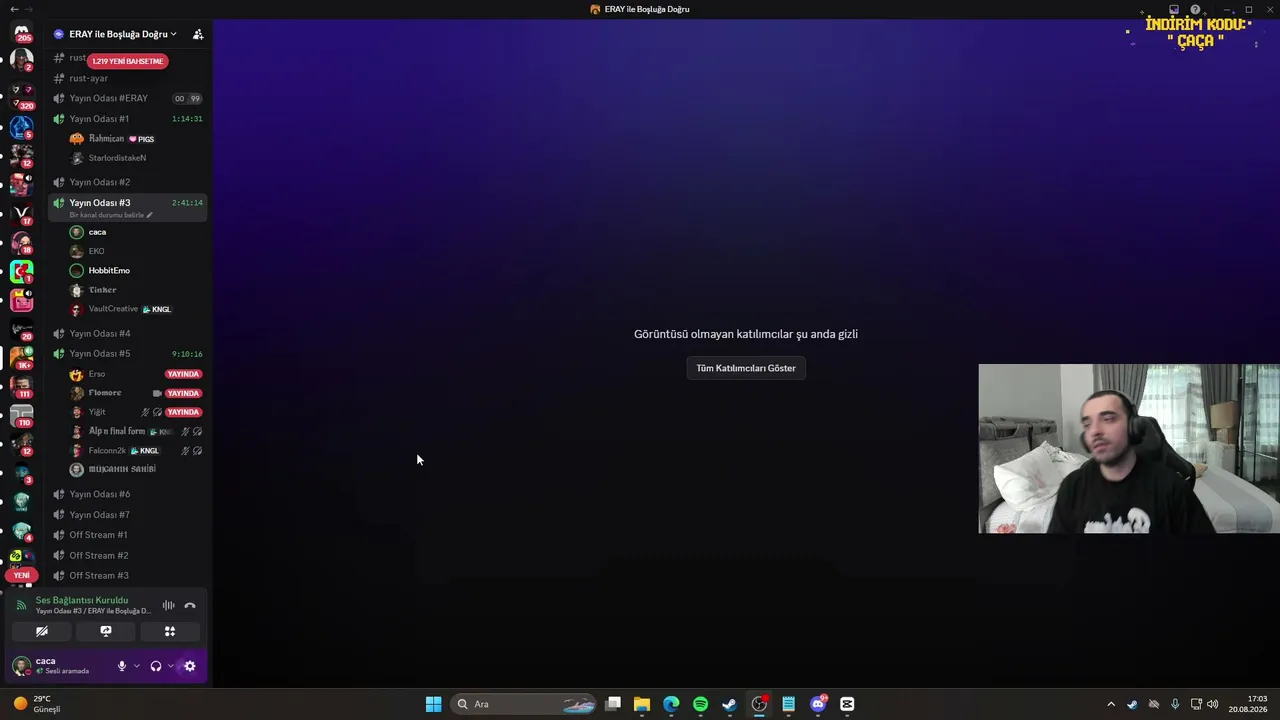
Task: Open CapCut from taskbar
Action: pyautogui.click(x=847, y=704)
